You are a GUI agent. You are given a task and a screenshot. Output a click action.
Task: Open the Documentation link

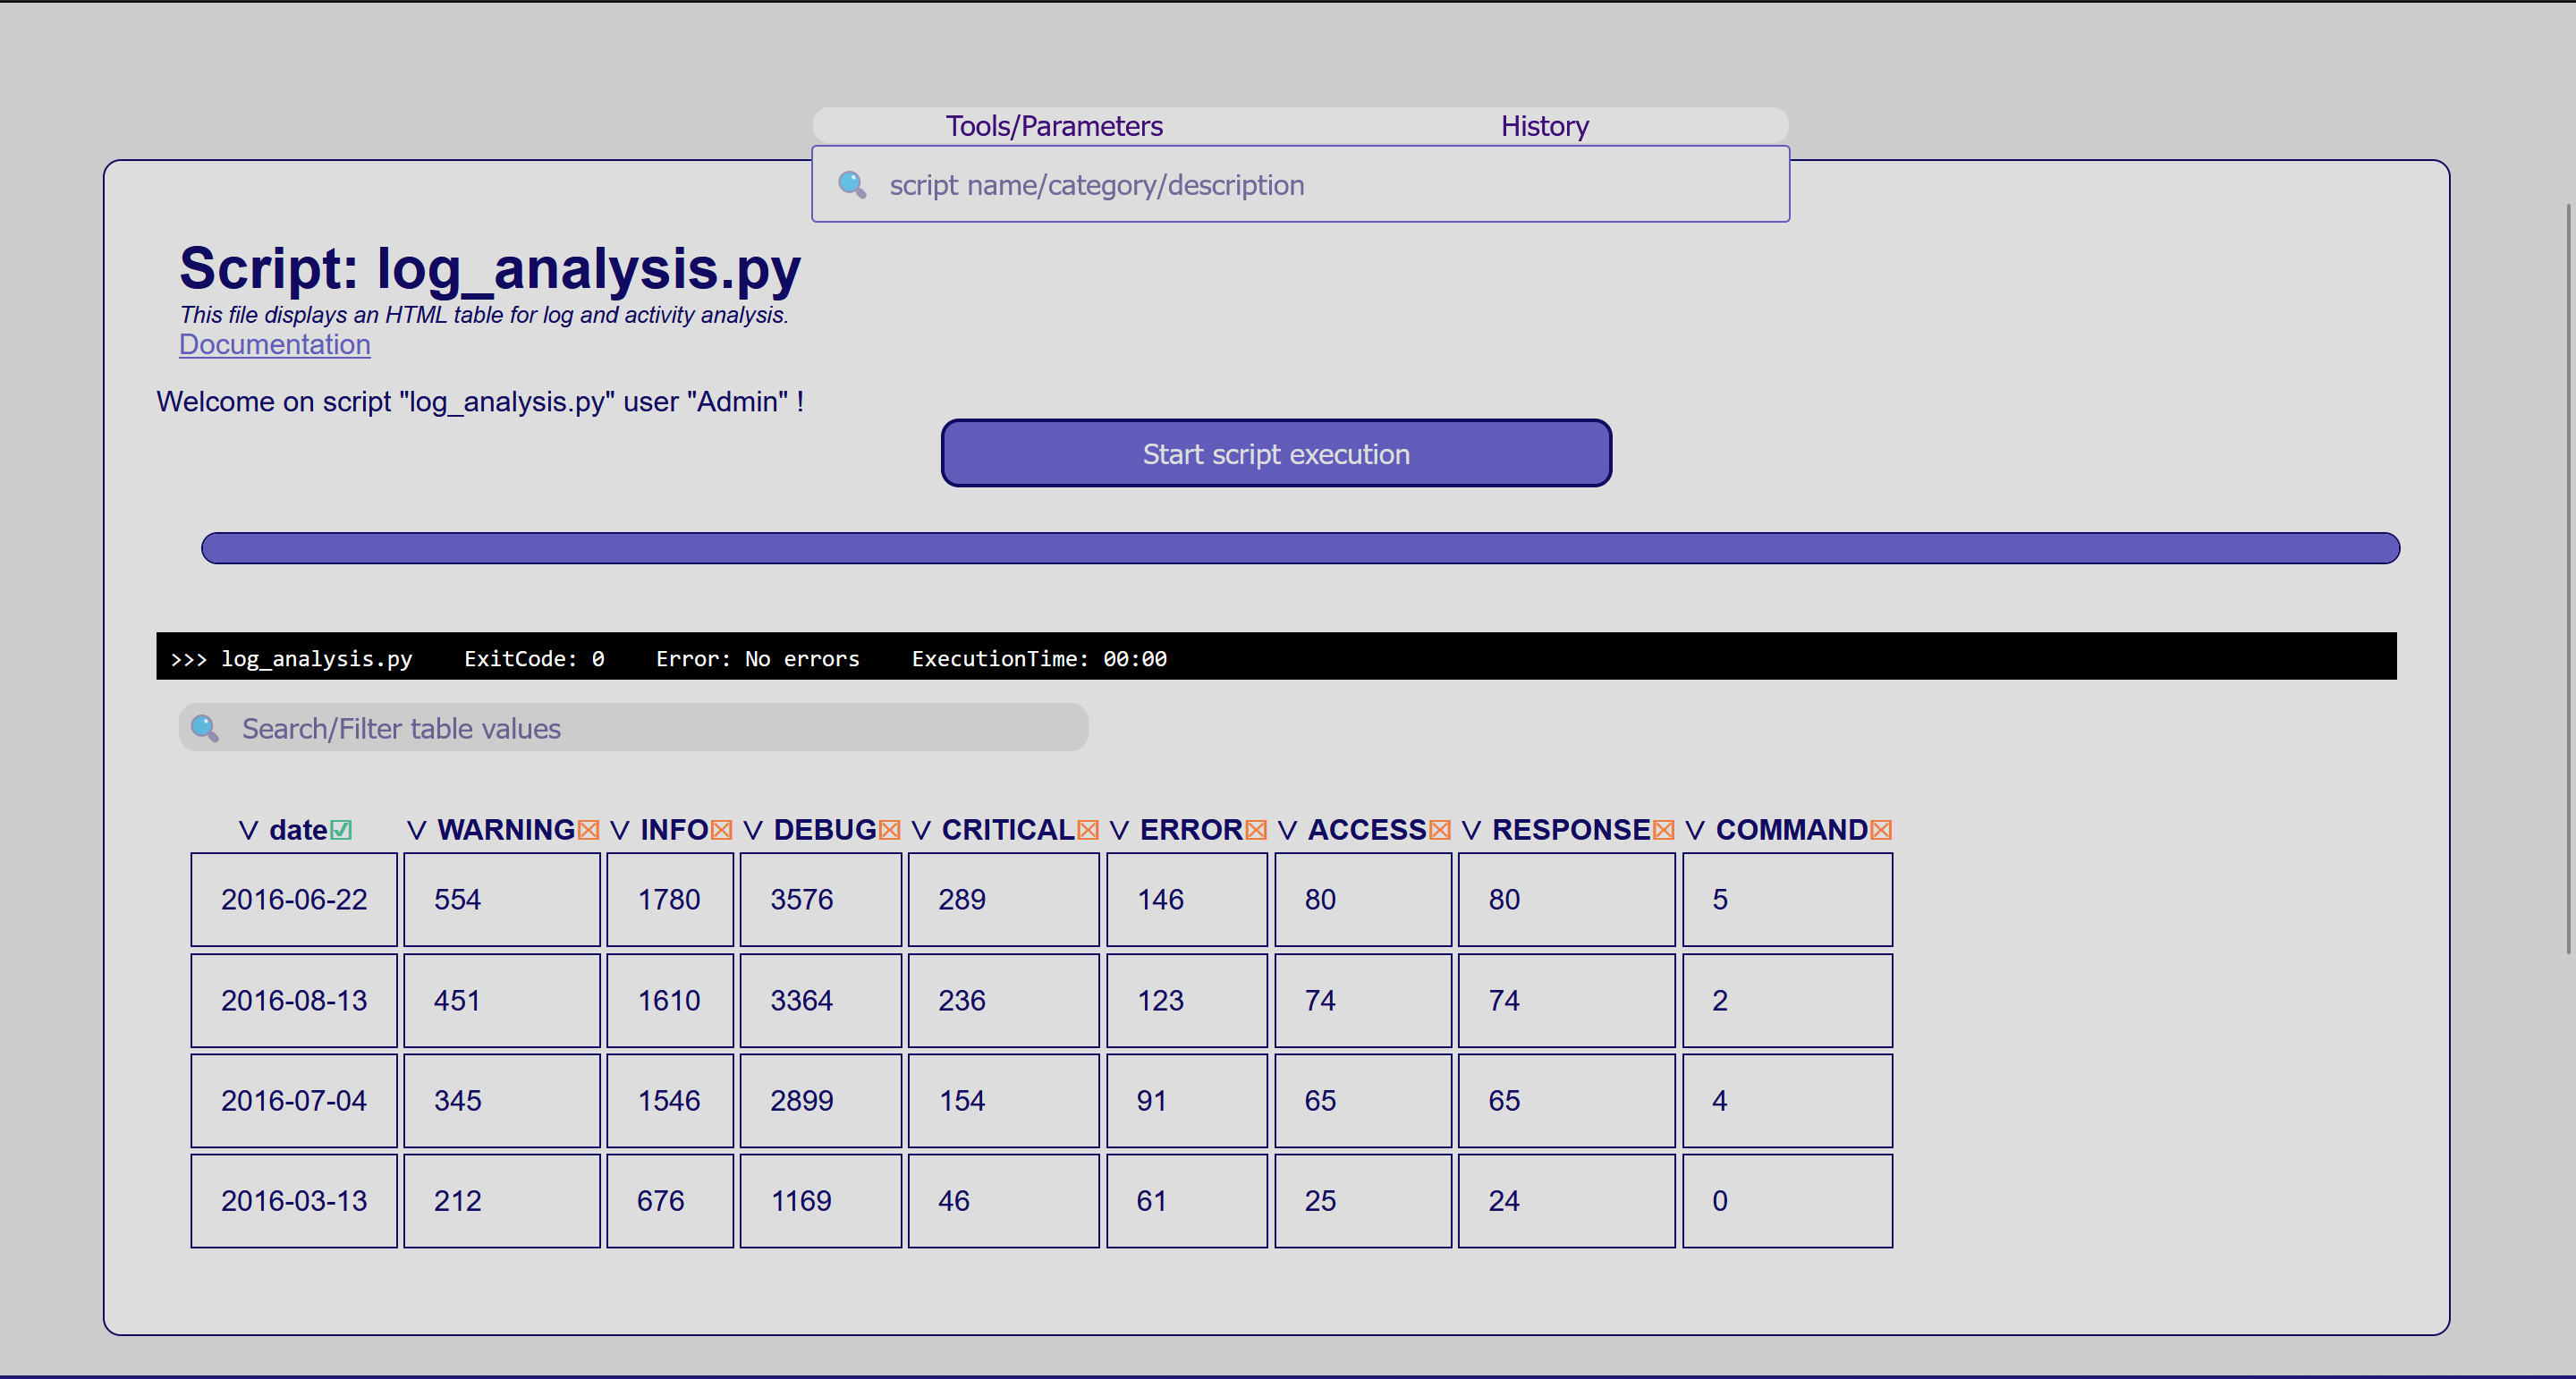(x=274, y=344)
